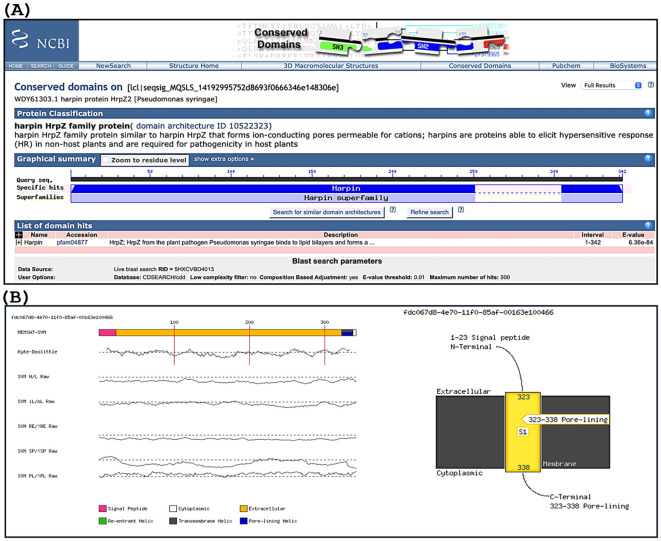The image size is (661, 541).
Task: Click help icon in List of domain hits header
Action: tap(648, 225)
